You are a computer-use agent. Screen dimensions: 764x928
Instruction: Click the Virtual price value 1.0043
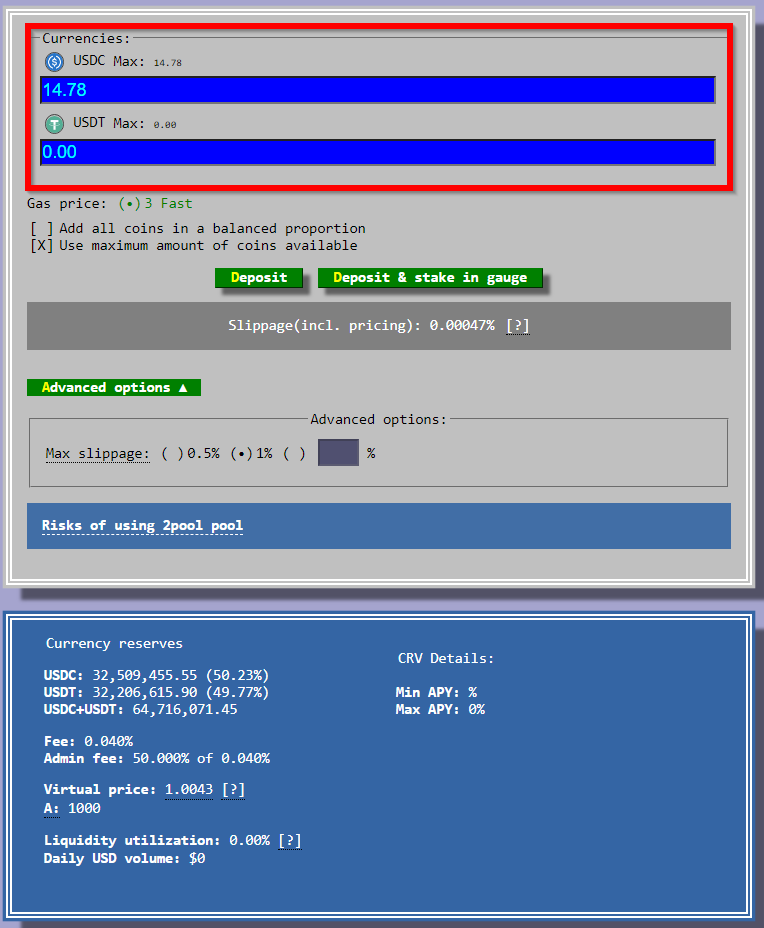coord(189,790)
